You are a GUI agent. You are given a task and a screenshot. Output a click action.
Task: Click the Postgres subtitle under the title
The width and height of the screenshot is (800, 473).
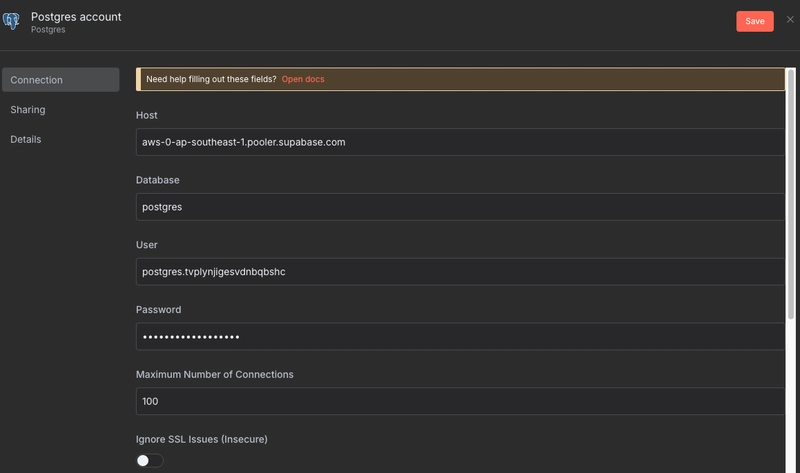[x=48, y=30]
